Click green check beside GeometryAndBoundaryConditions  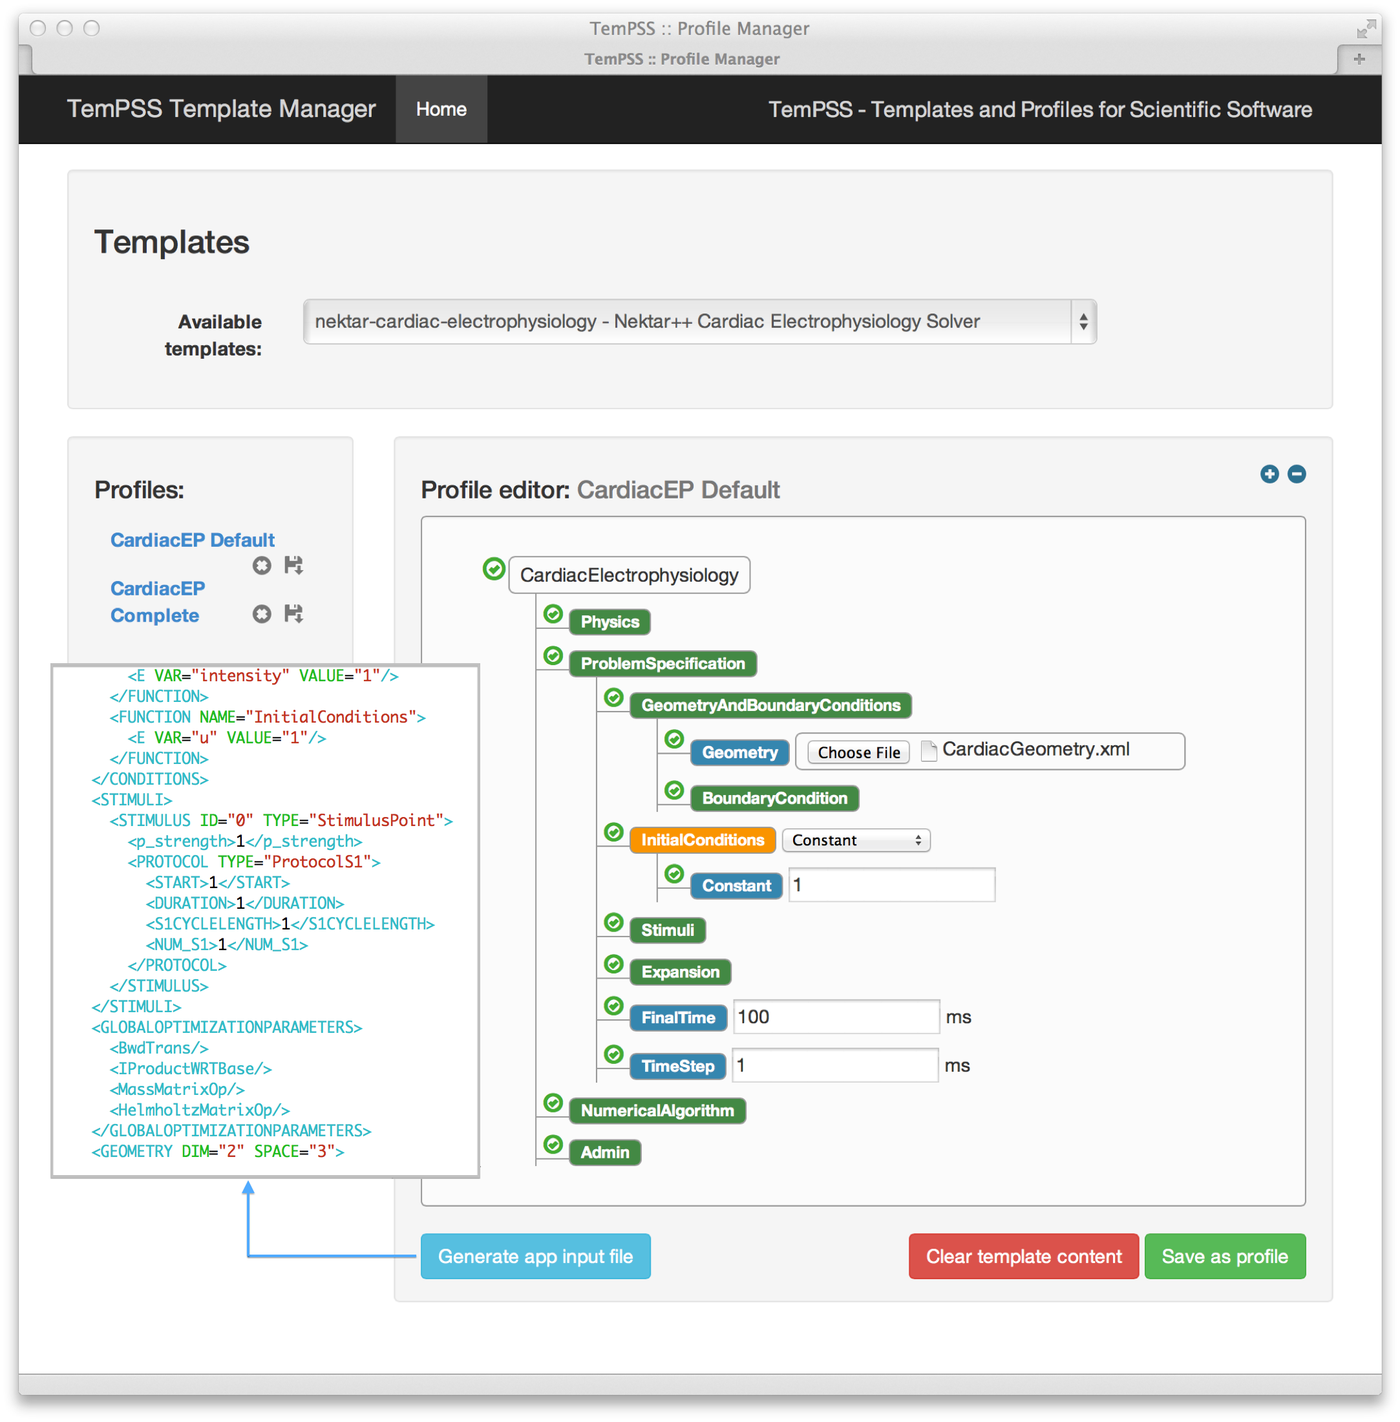tap(614, 698)
